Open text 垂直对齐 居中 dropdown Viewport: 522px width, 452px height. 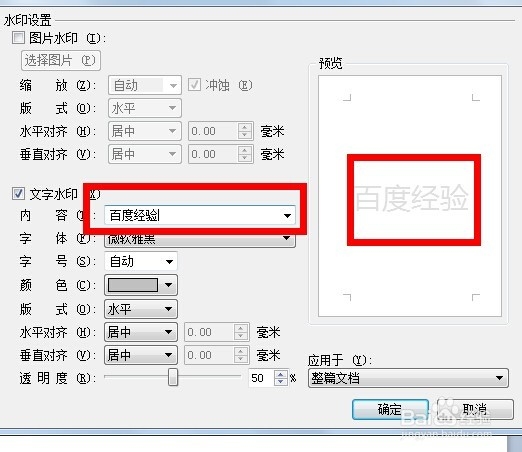[141, 355]
